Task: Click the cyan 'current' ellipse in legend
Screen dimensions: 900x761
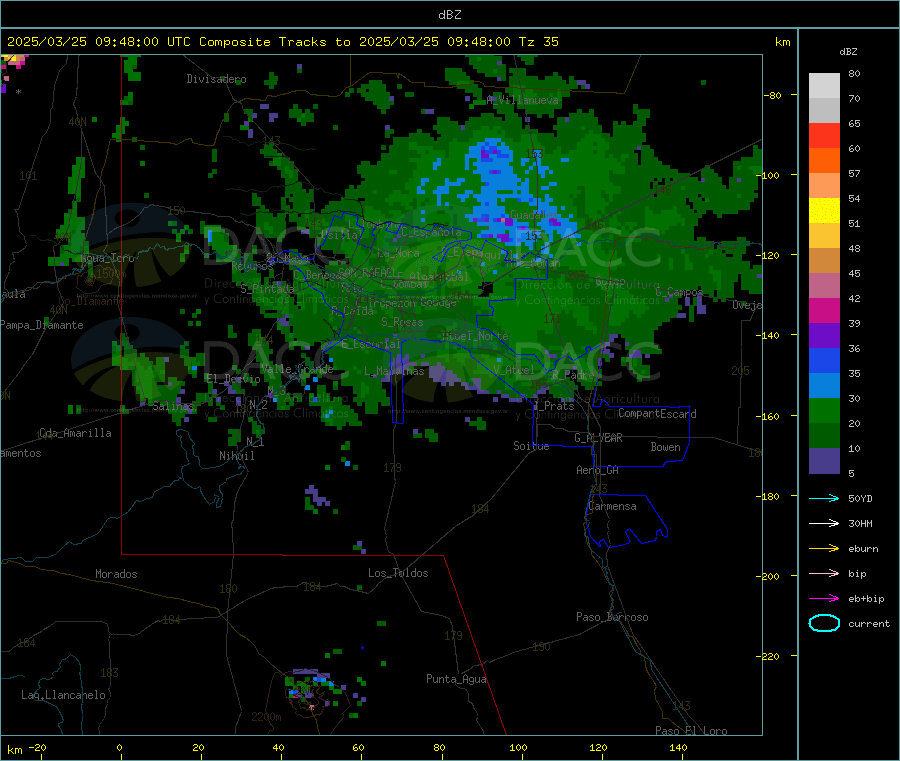Action: pos(824,623)
